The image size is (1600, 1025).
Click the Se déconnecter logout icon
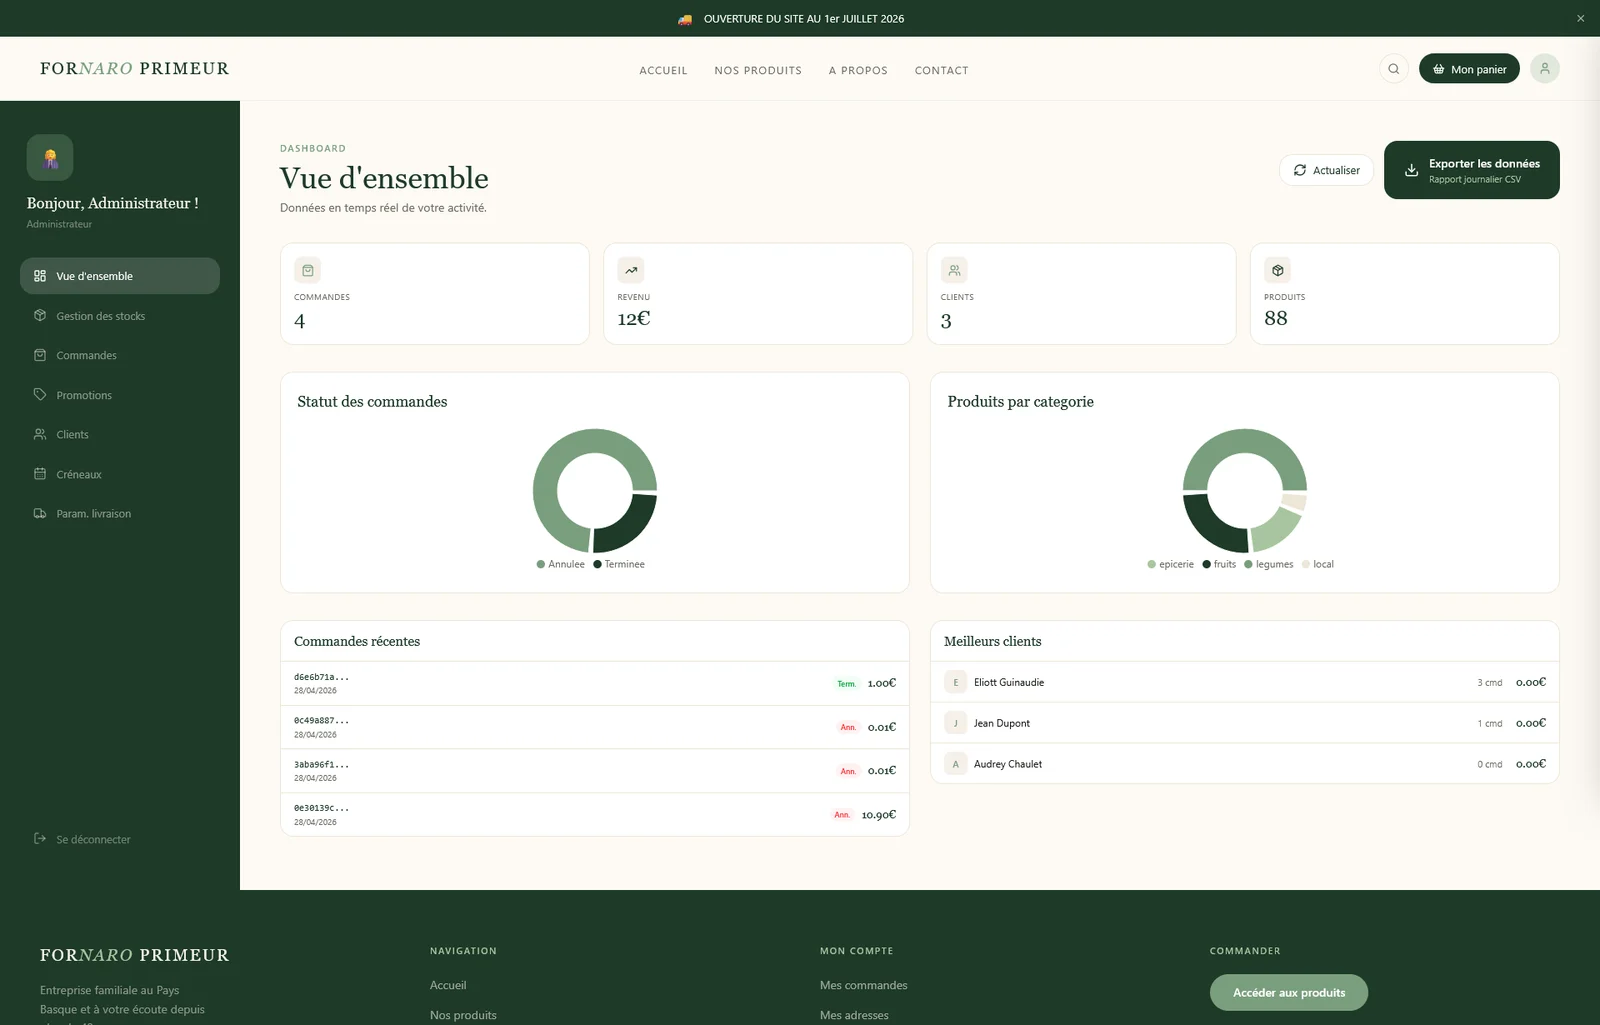[x=40, y=839]
